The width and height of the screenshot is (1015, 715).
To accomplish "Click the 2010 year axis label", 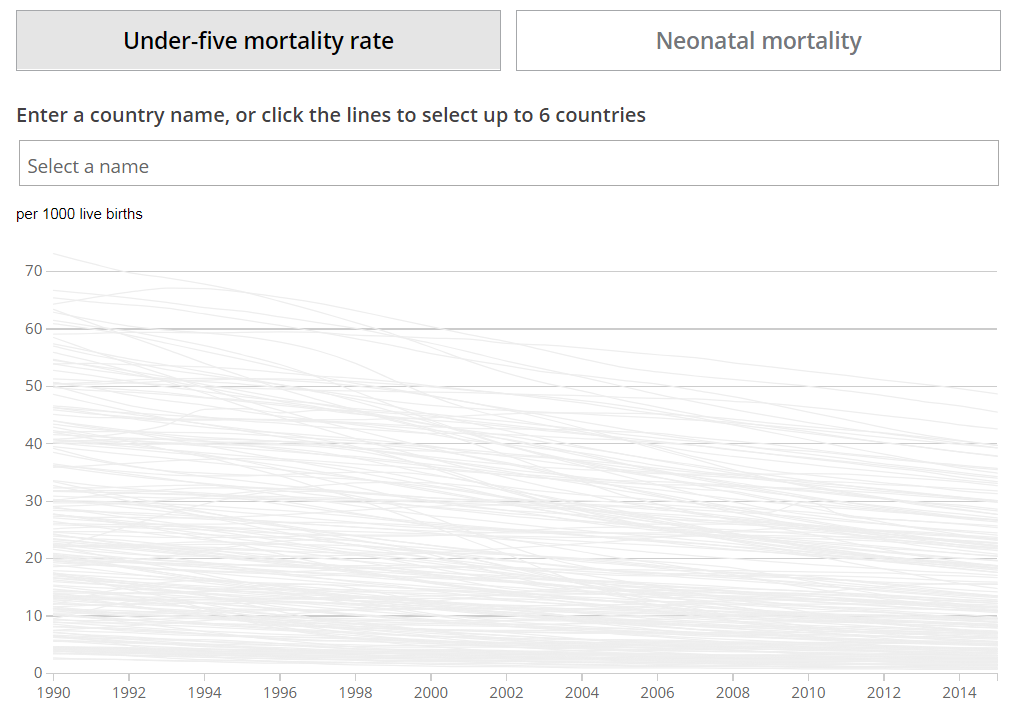I will click(x=809, y=692).
